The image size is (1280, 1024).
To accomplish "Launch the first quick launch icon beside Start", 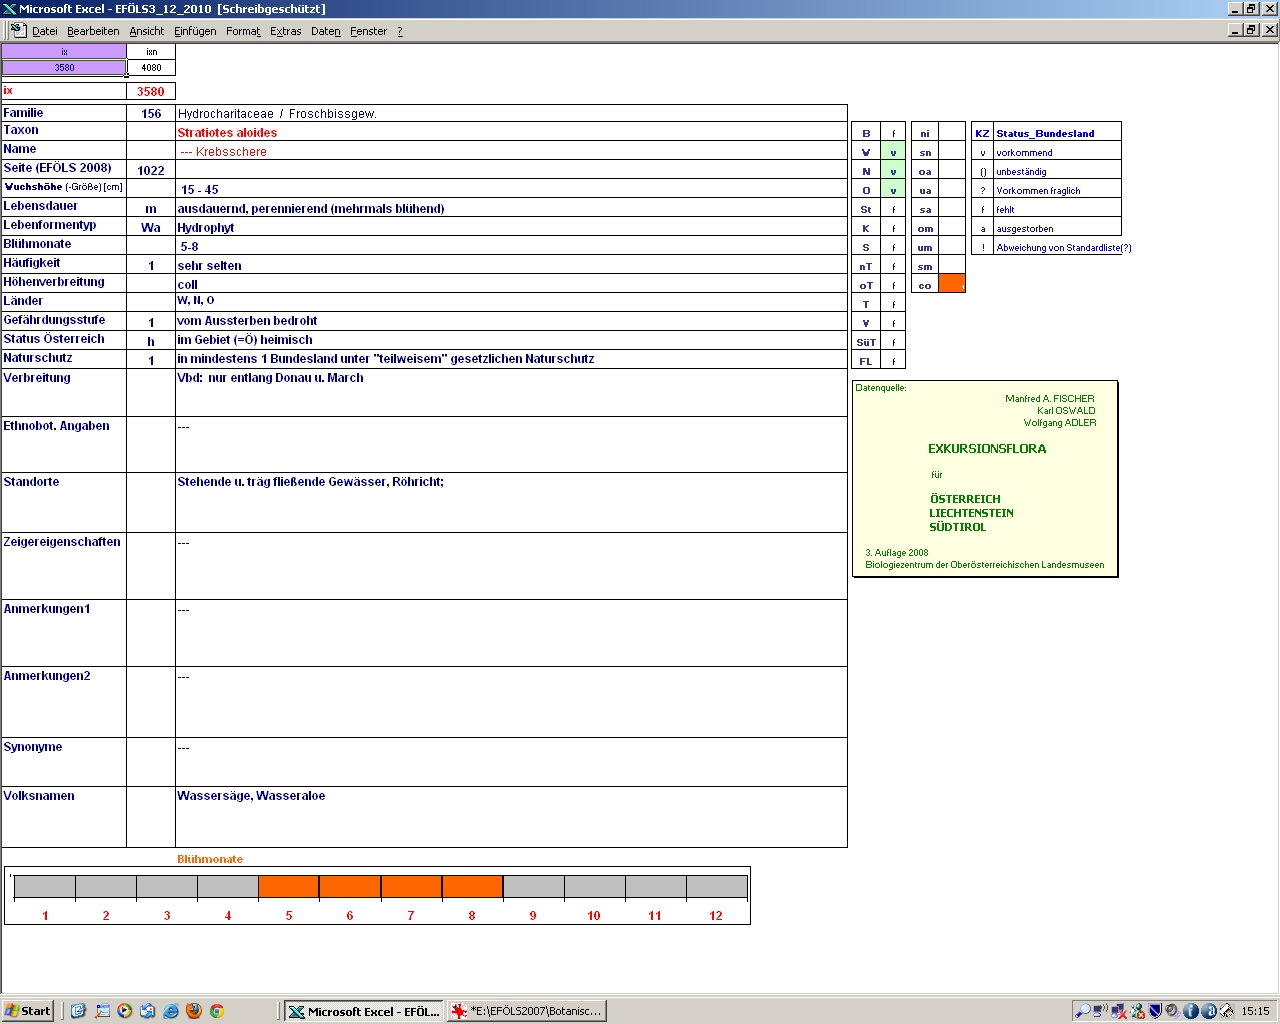I will pos(78,1011).
